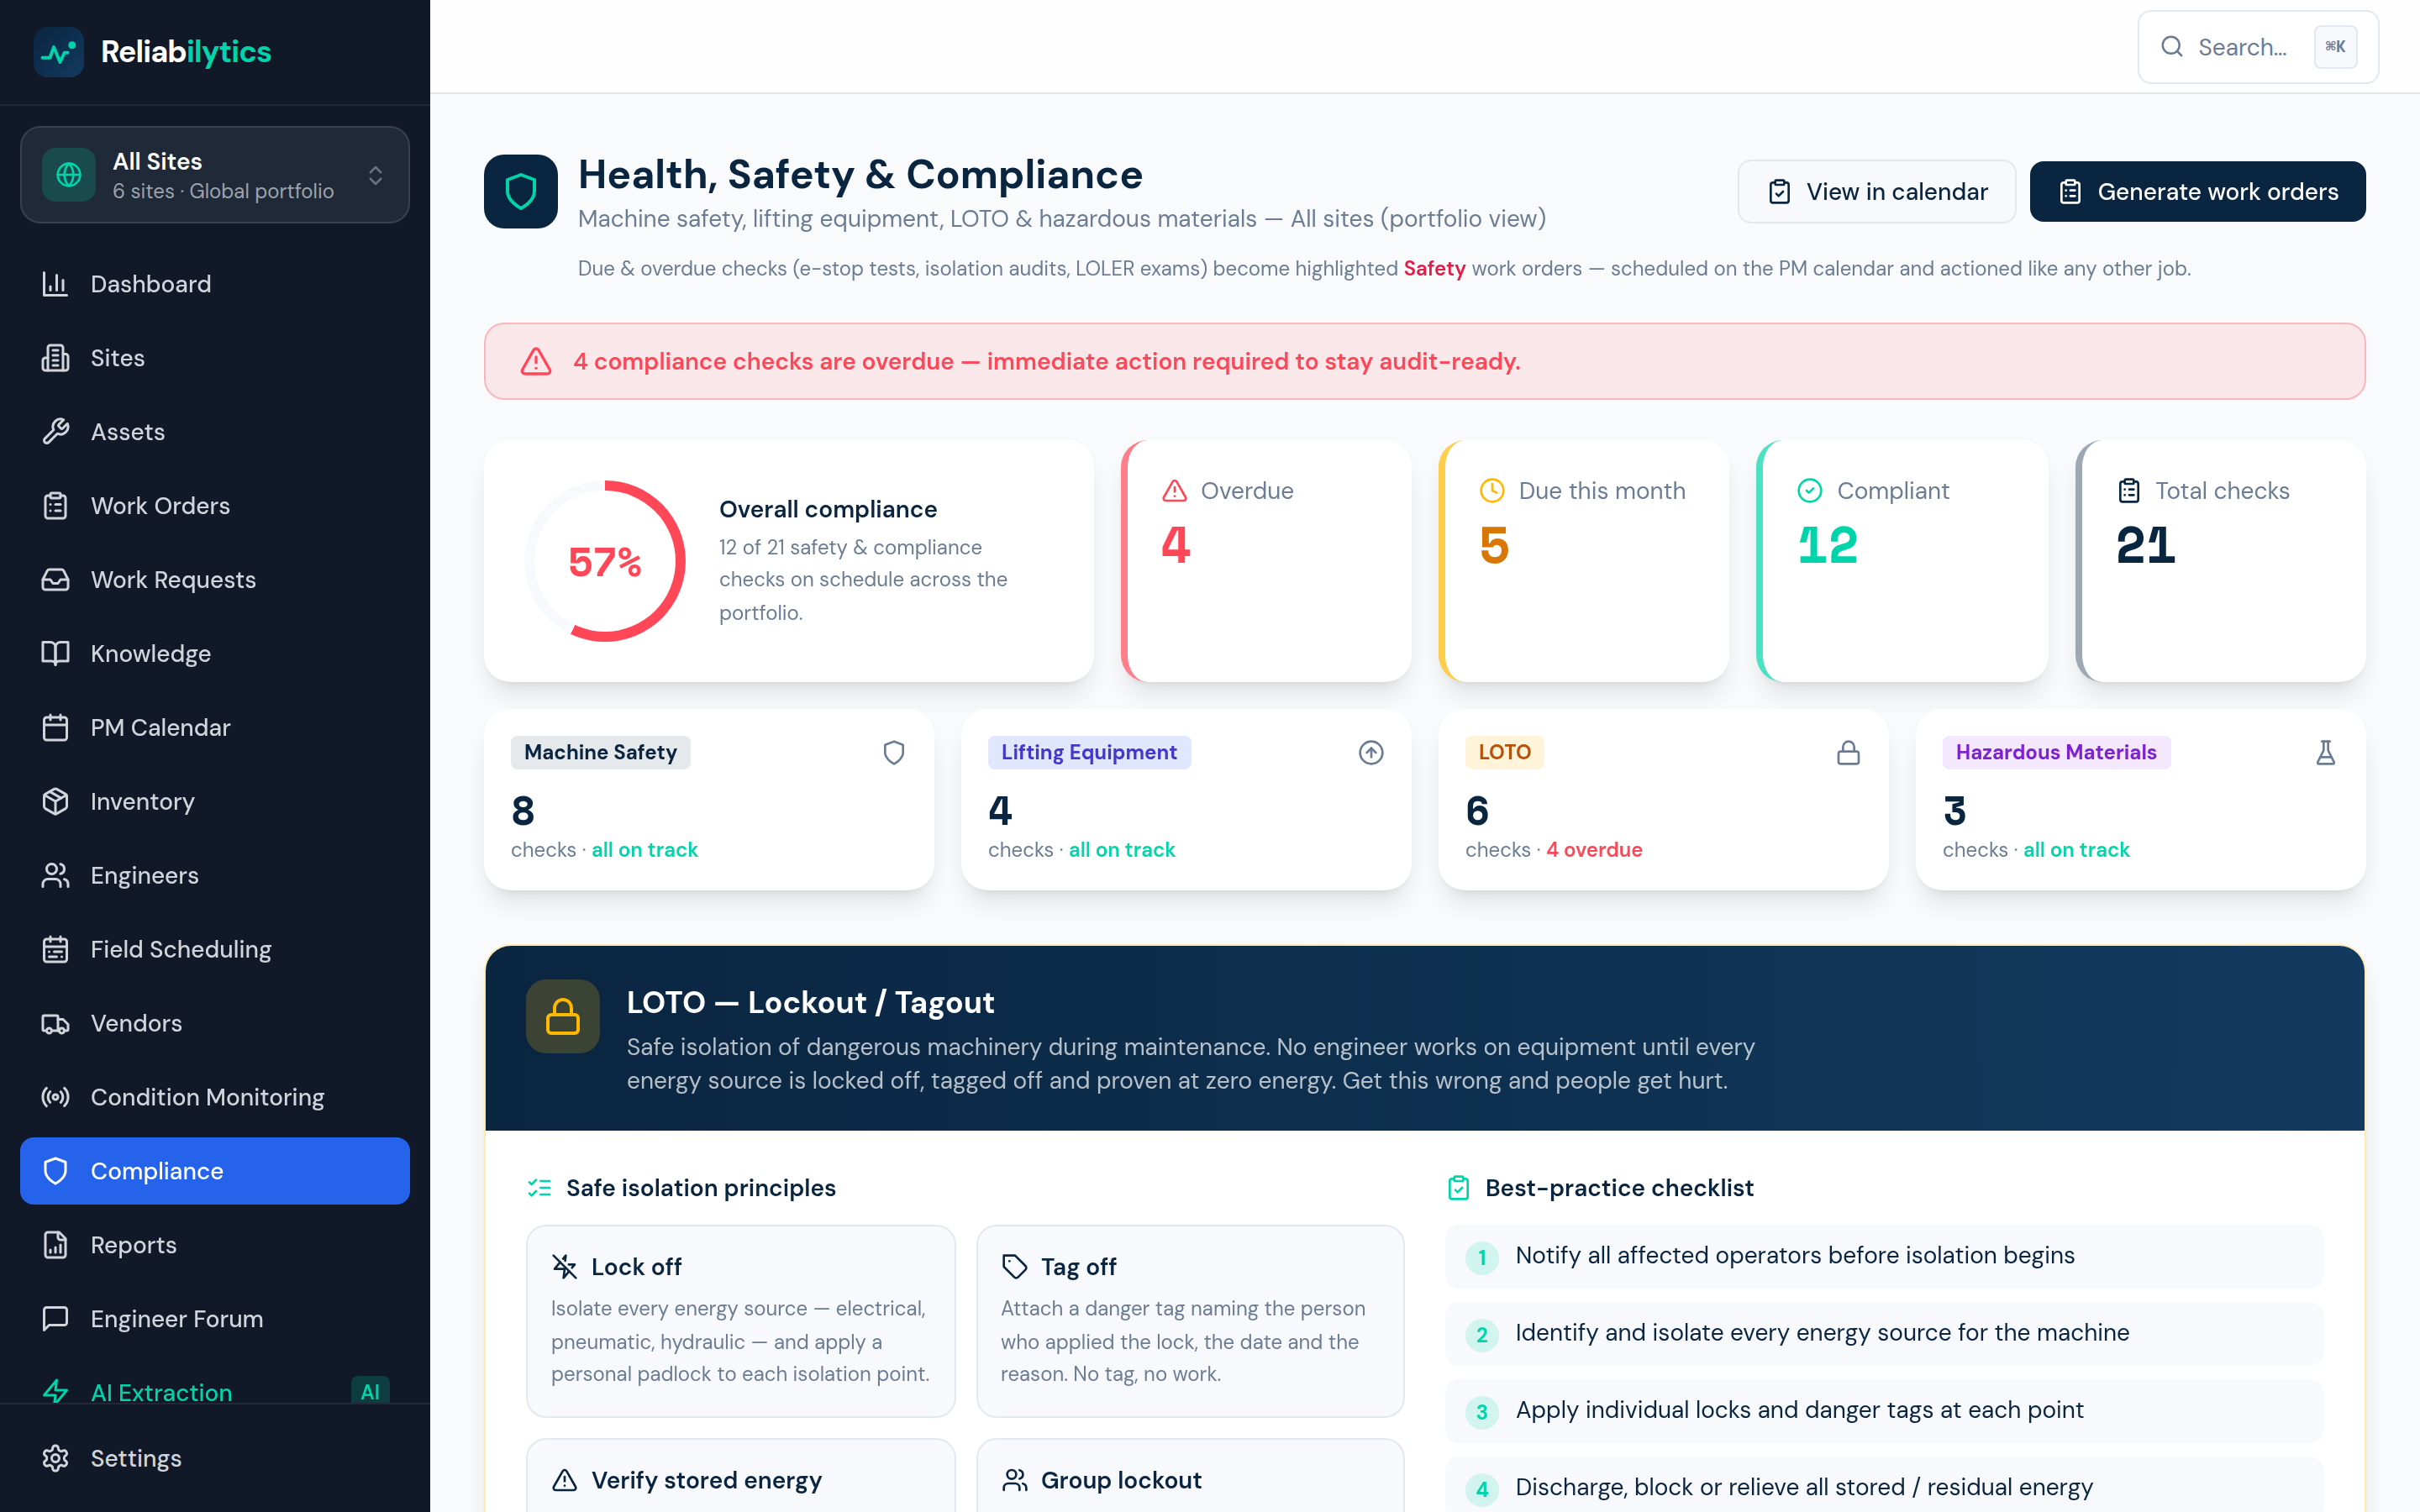This screenshot has height=1512, width=2420.
Task: Click the Compliance shield icon in sidebar
Action: (x=55, y=1171)
